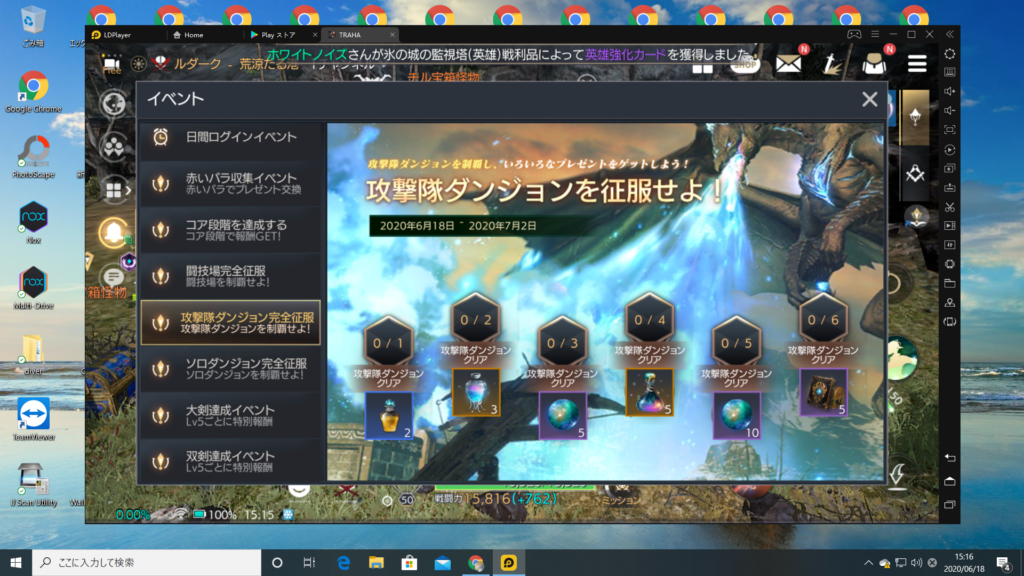Screen dimensions: 1024x576
Task: Click the install APK icon in sidebar
Action: tap(950, 187)
